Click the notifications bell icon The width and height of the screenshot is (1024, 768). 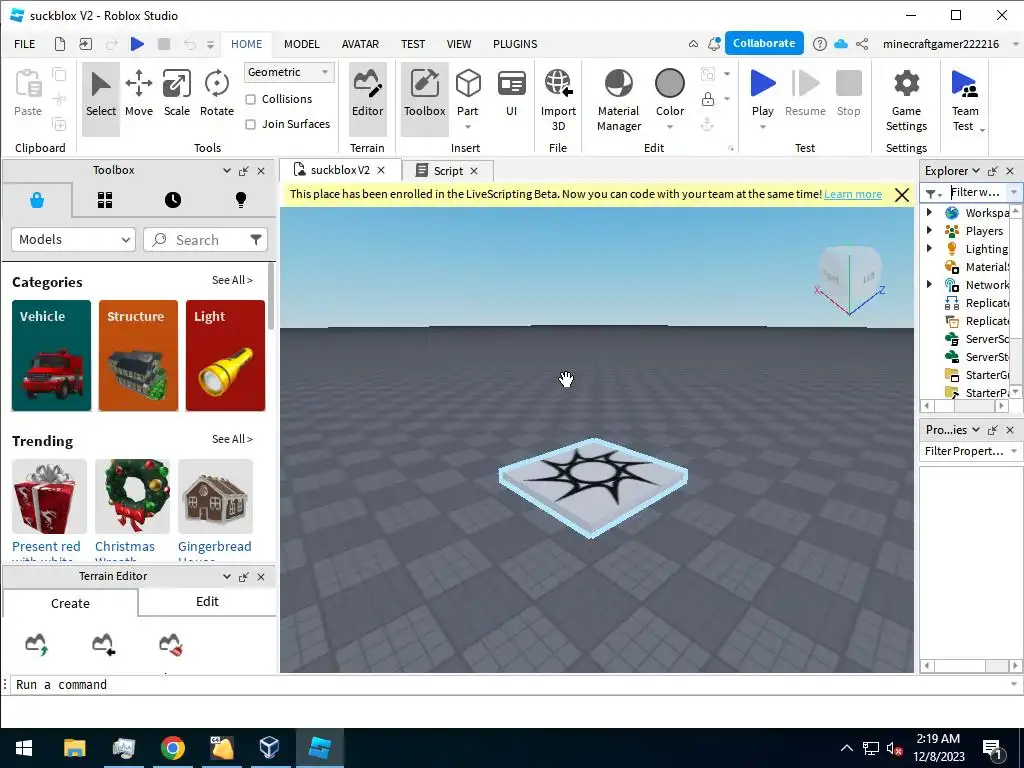(714, 44)
